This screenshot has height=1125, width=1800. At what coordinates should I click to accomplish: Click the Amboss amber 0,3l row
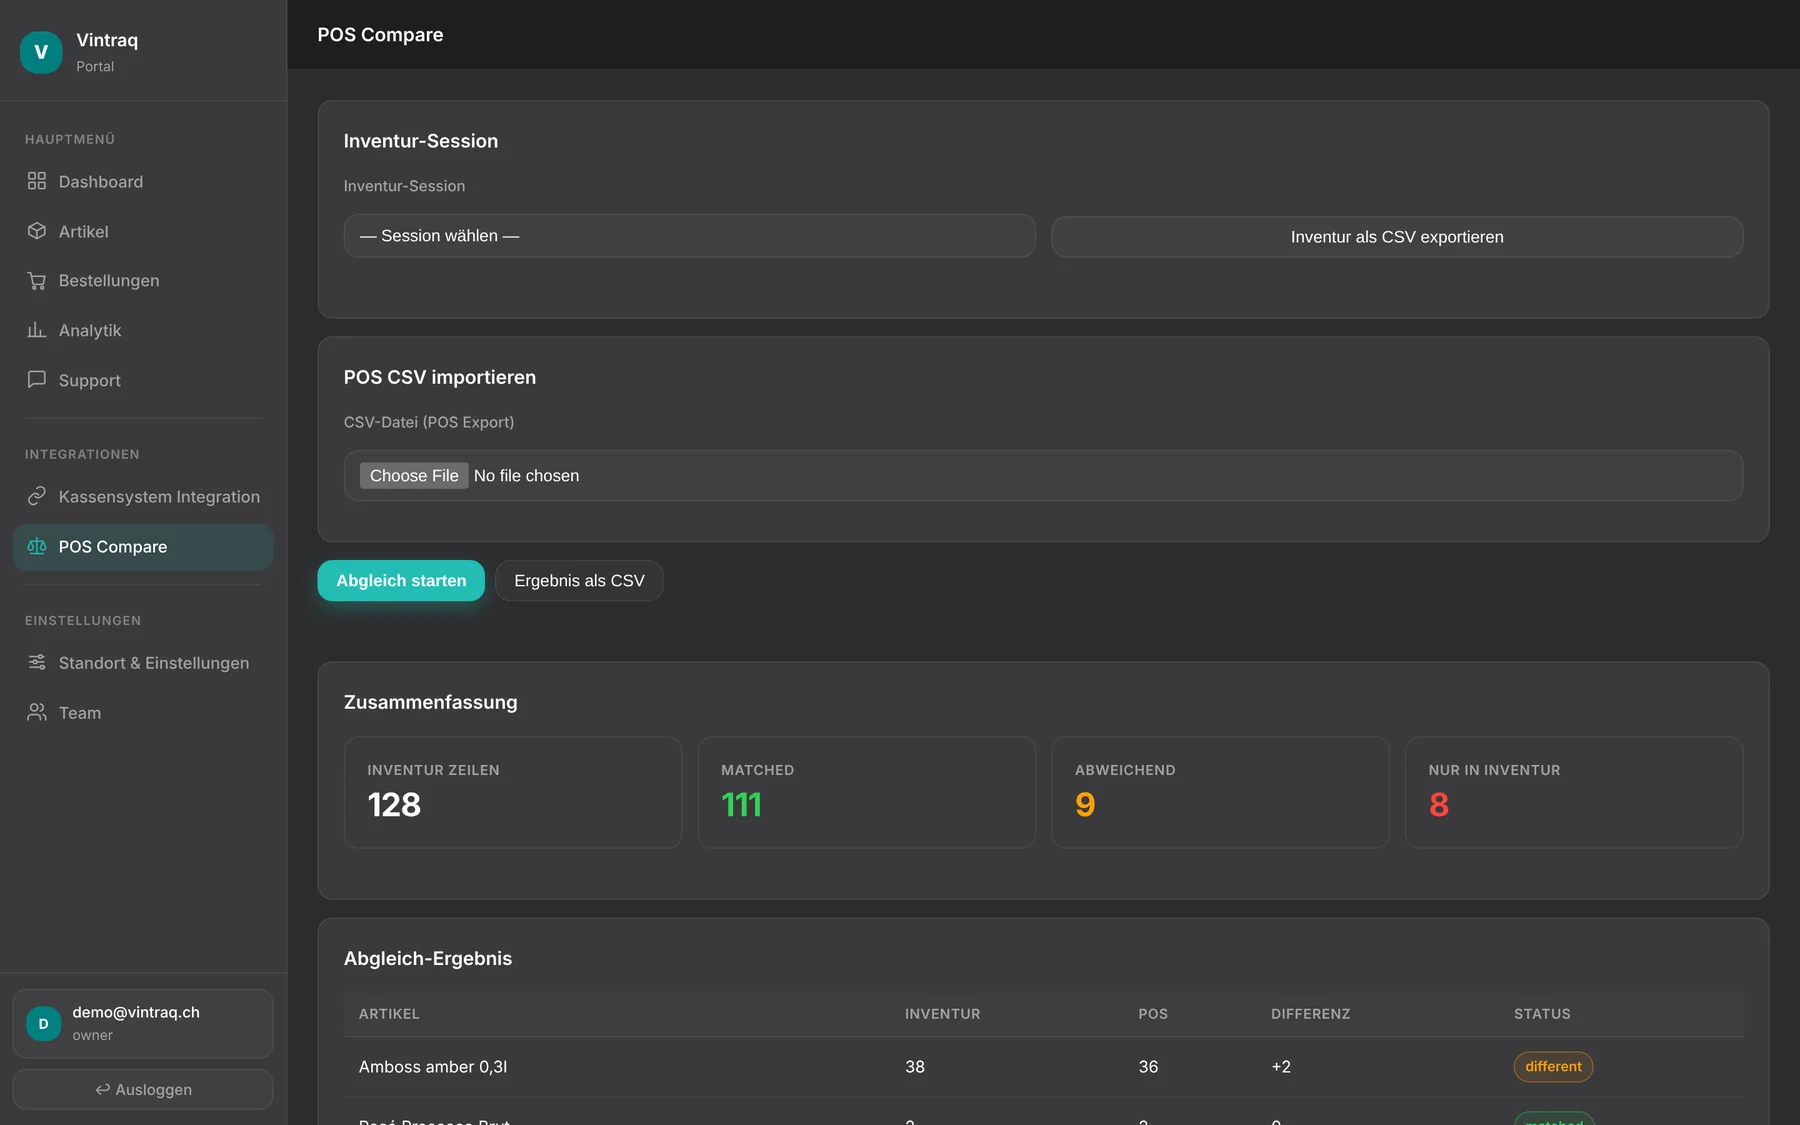coord(1043,1067)
